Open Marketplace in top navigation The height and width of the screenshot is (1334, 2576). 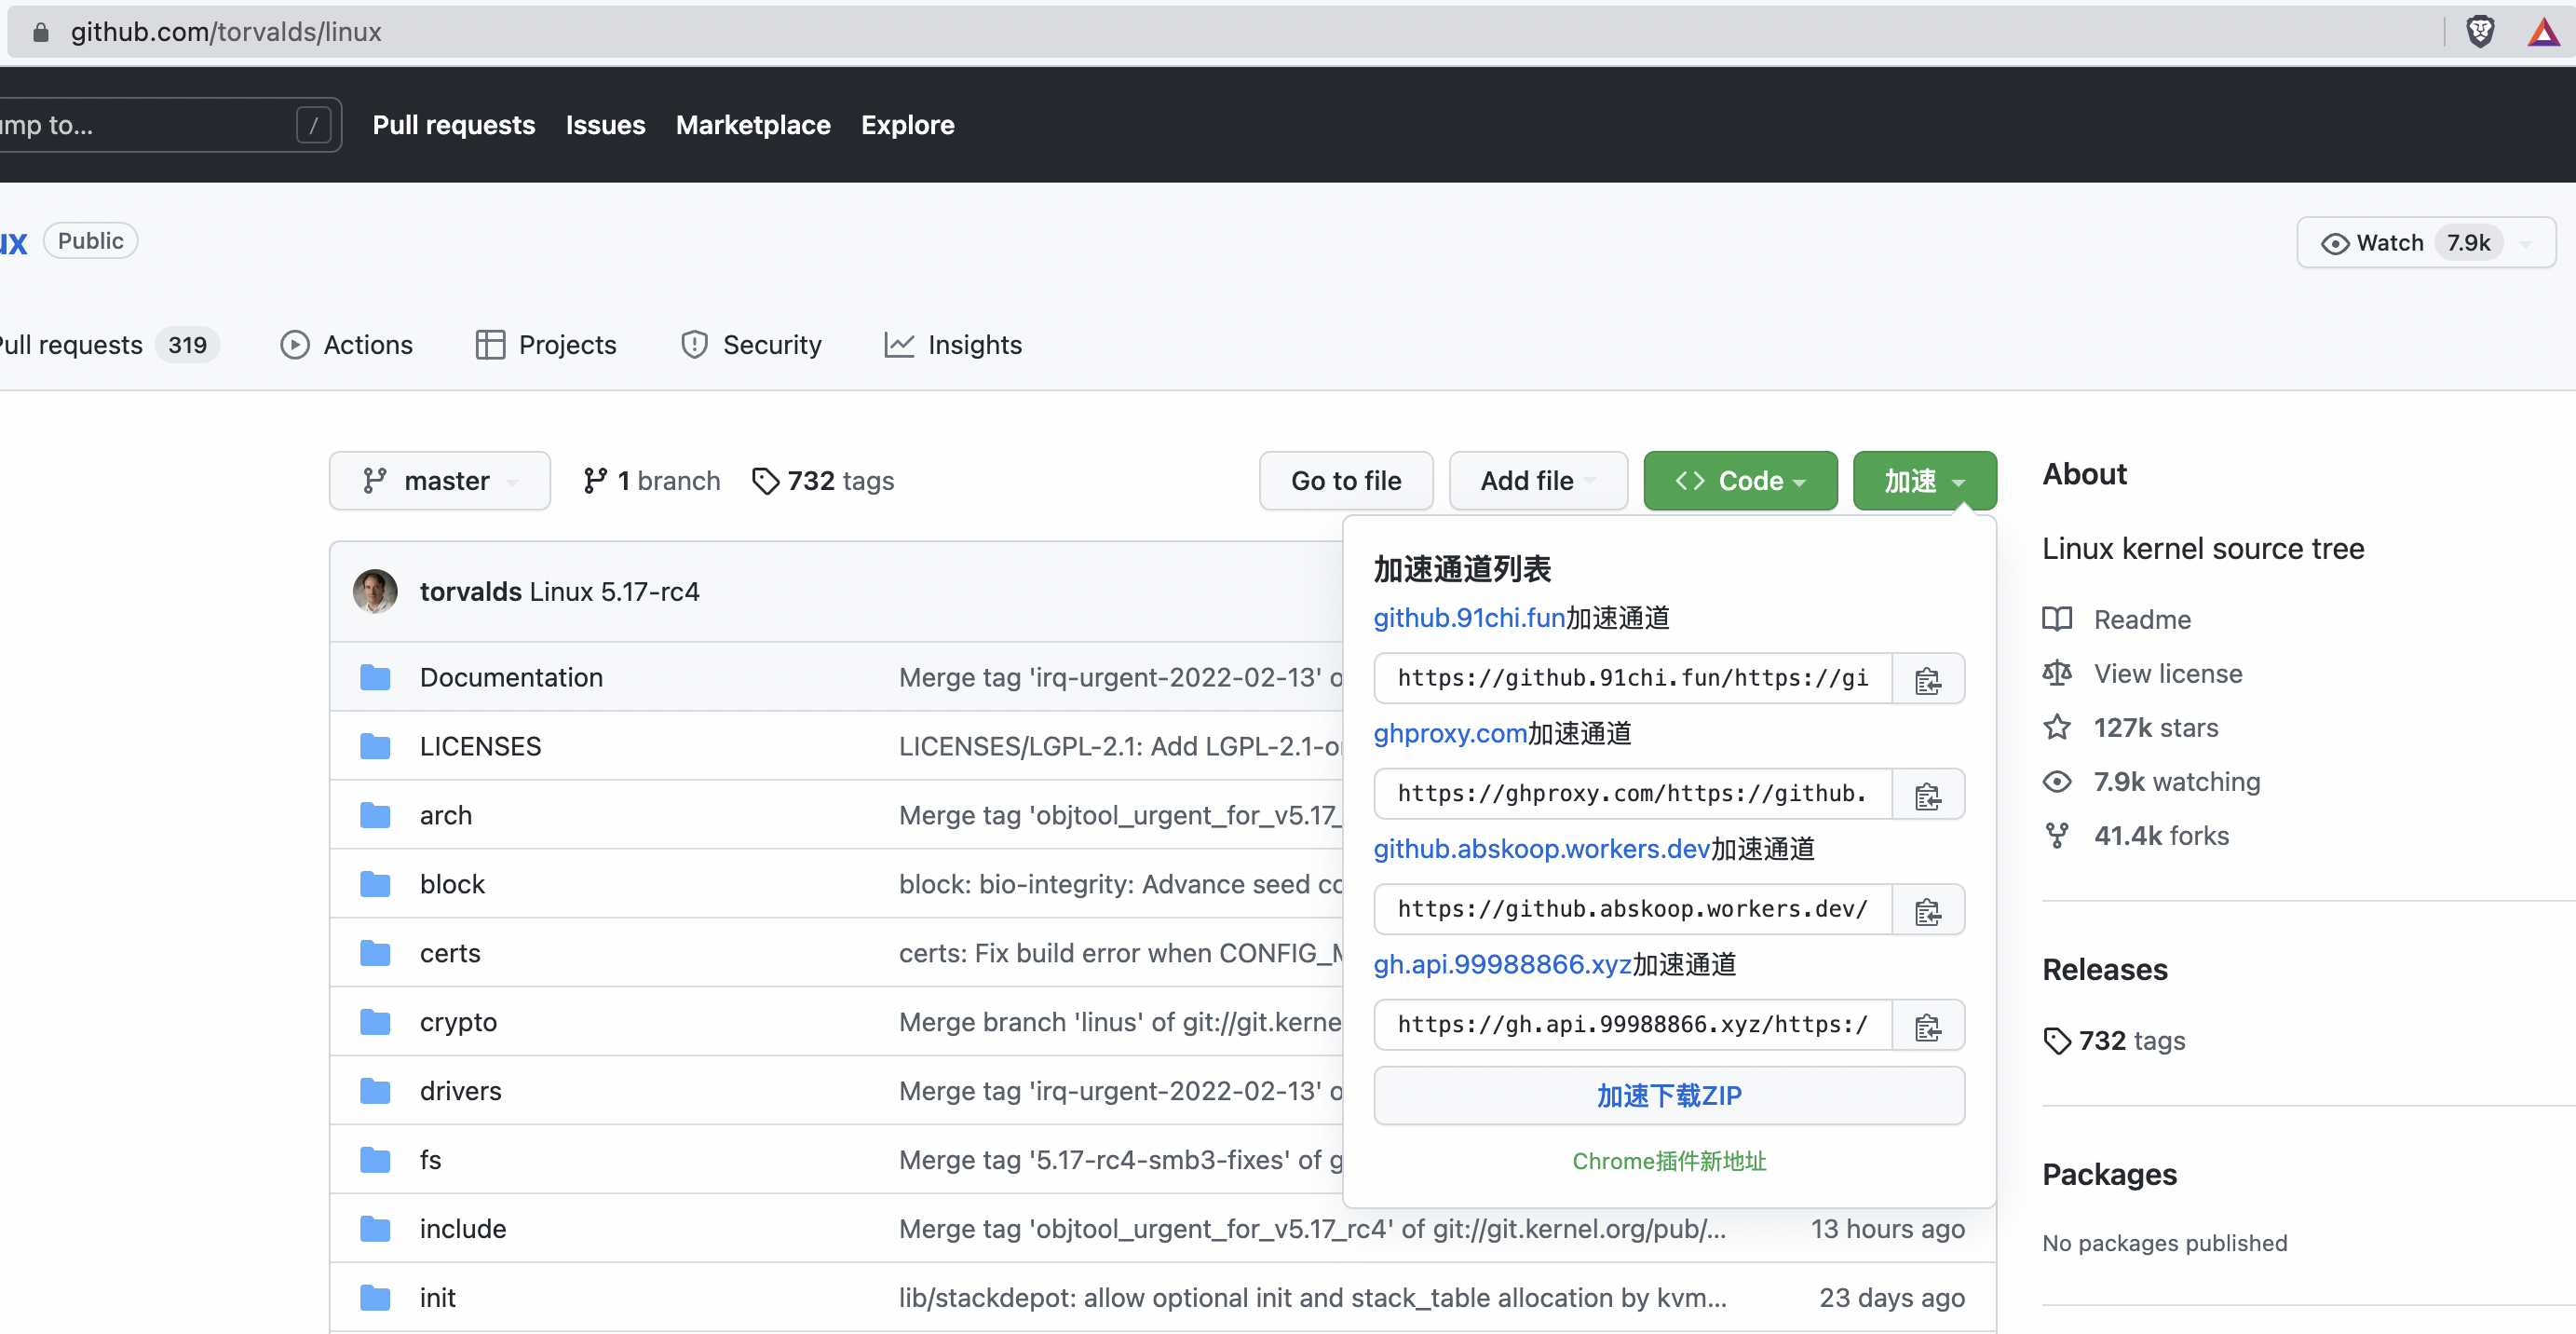click(x=752, y=125)
